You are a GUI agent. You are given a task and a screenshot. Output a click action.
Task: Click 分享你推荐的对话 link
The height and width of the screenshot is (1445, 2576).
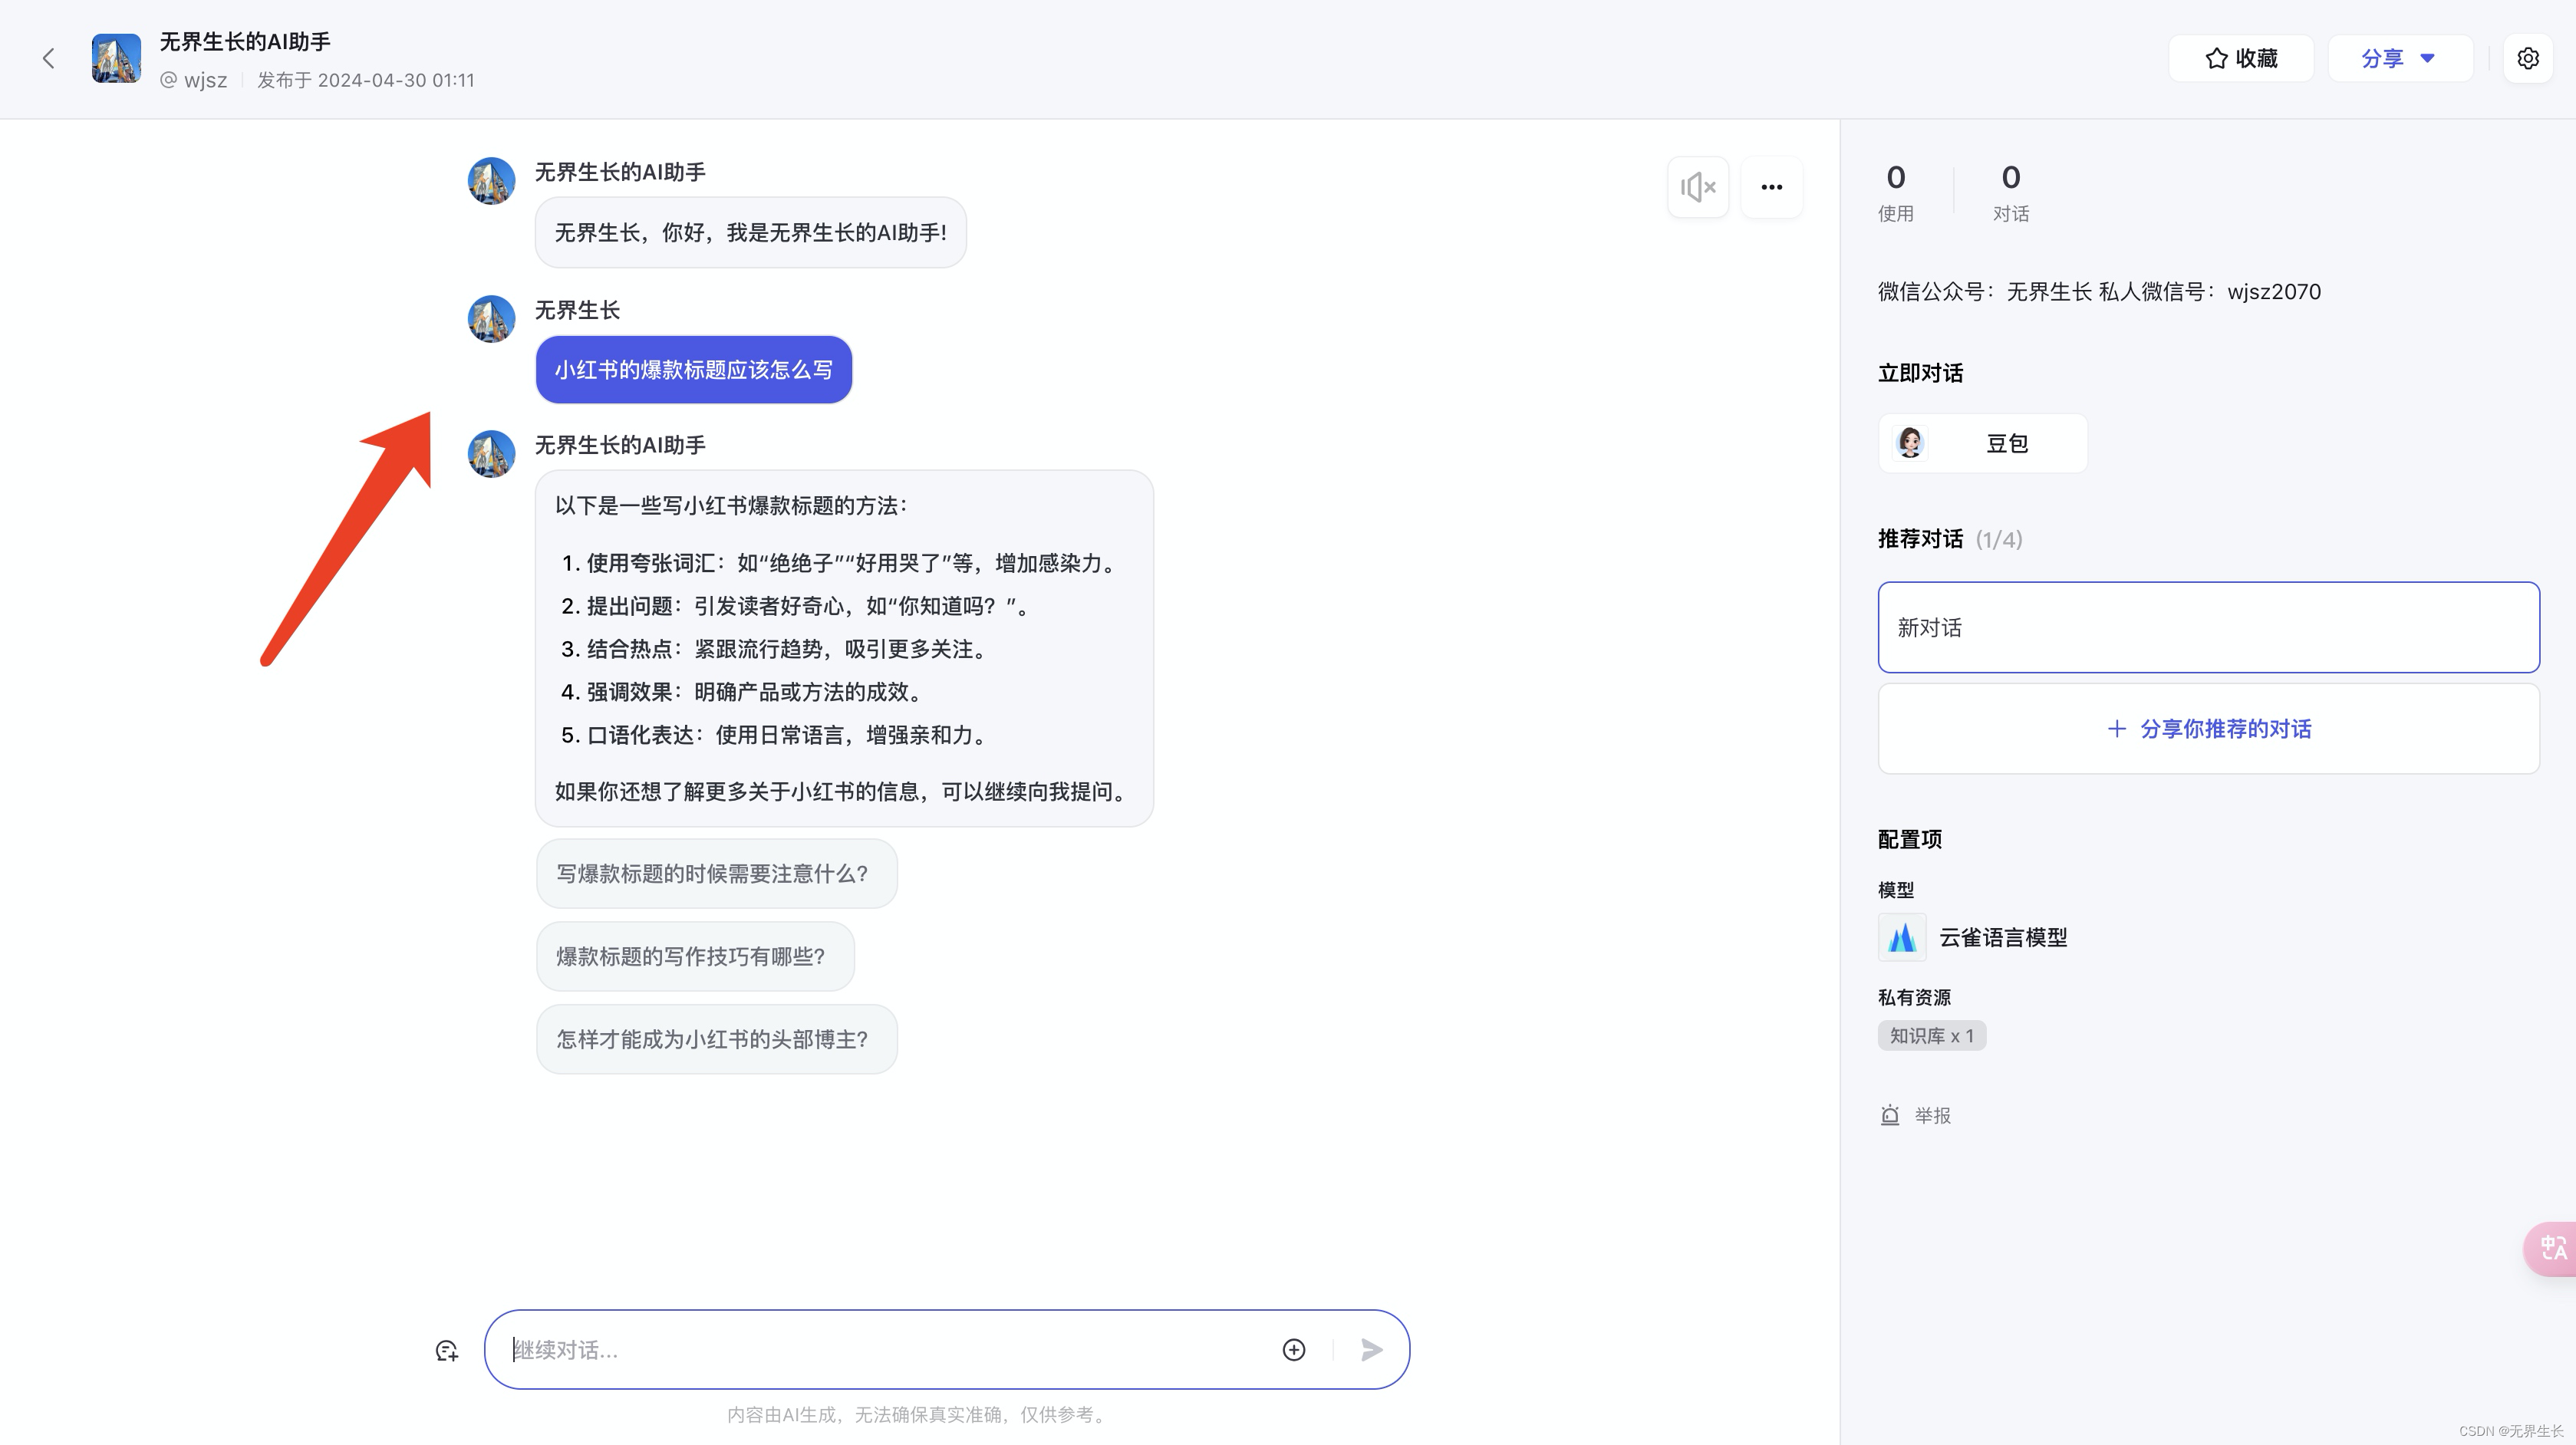2208,729
